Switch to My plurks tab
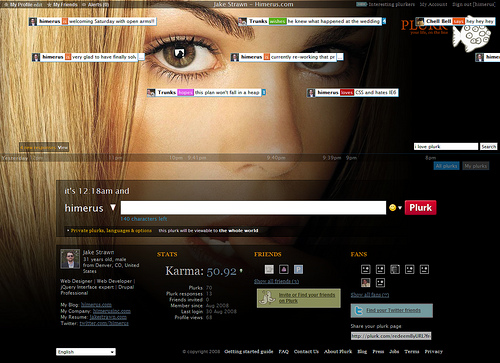Viewport: 500px width, 363px height. 476,166
